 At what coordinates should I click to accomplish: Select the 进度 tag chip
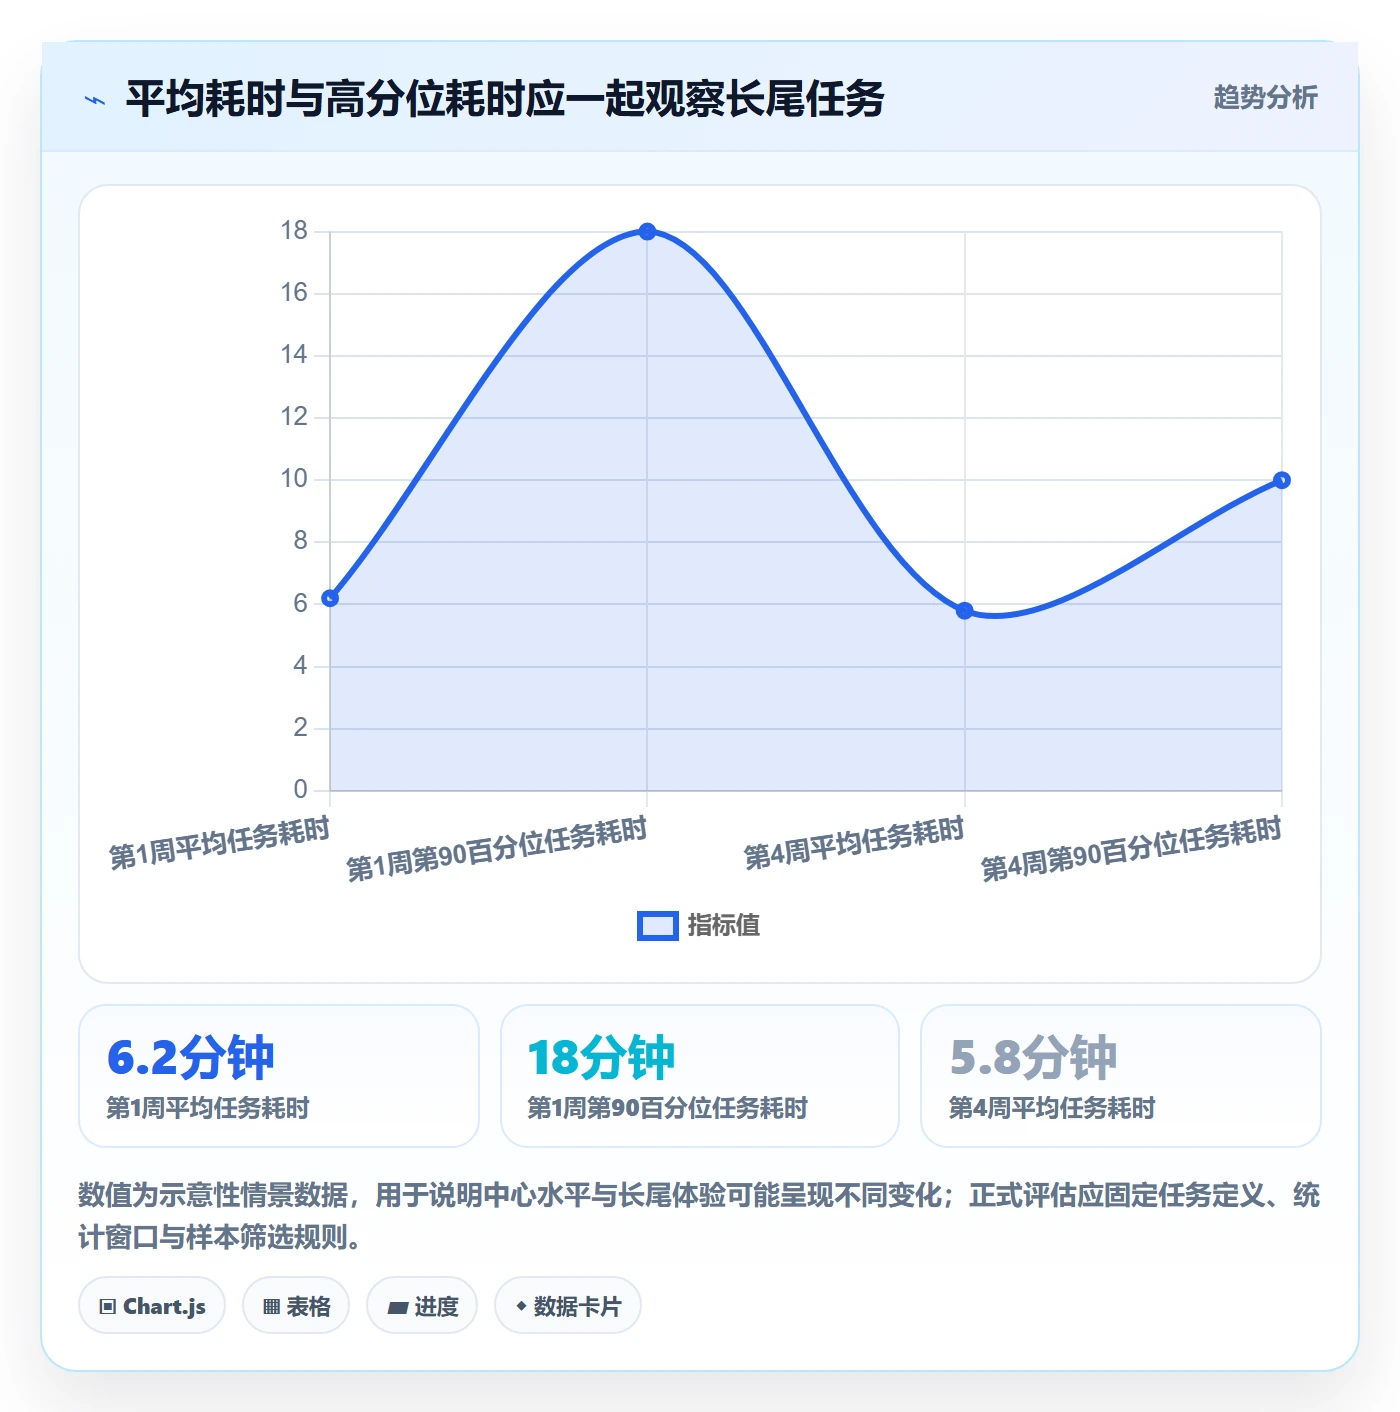(422, 1306)
